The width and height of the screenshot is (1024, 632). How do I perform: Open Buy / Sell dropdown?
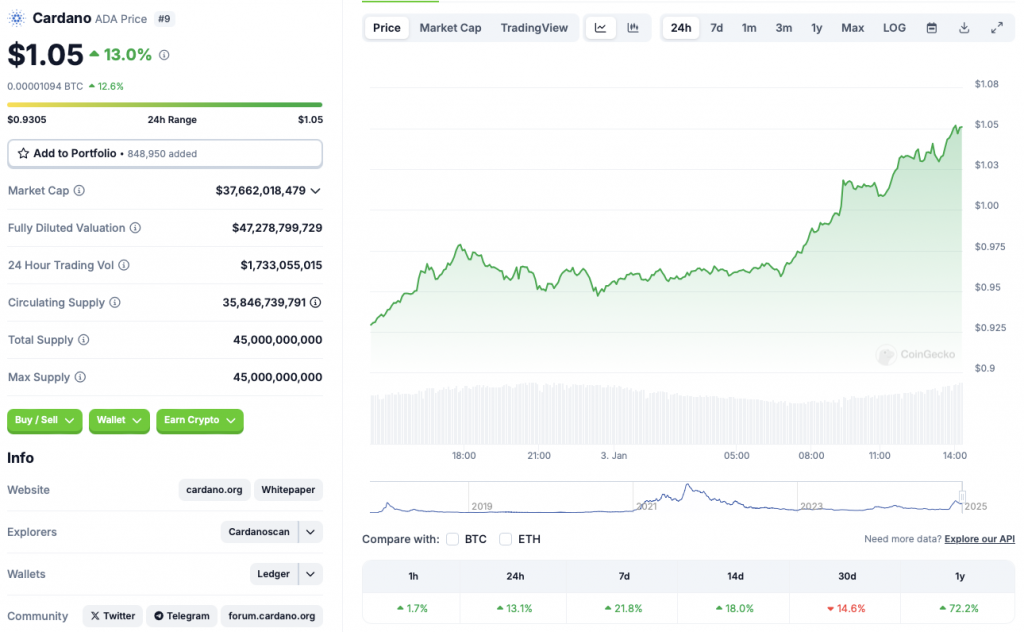click(44, 420)
